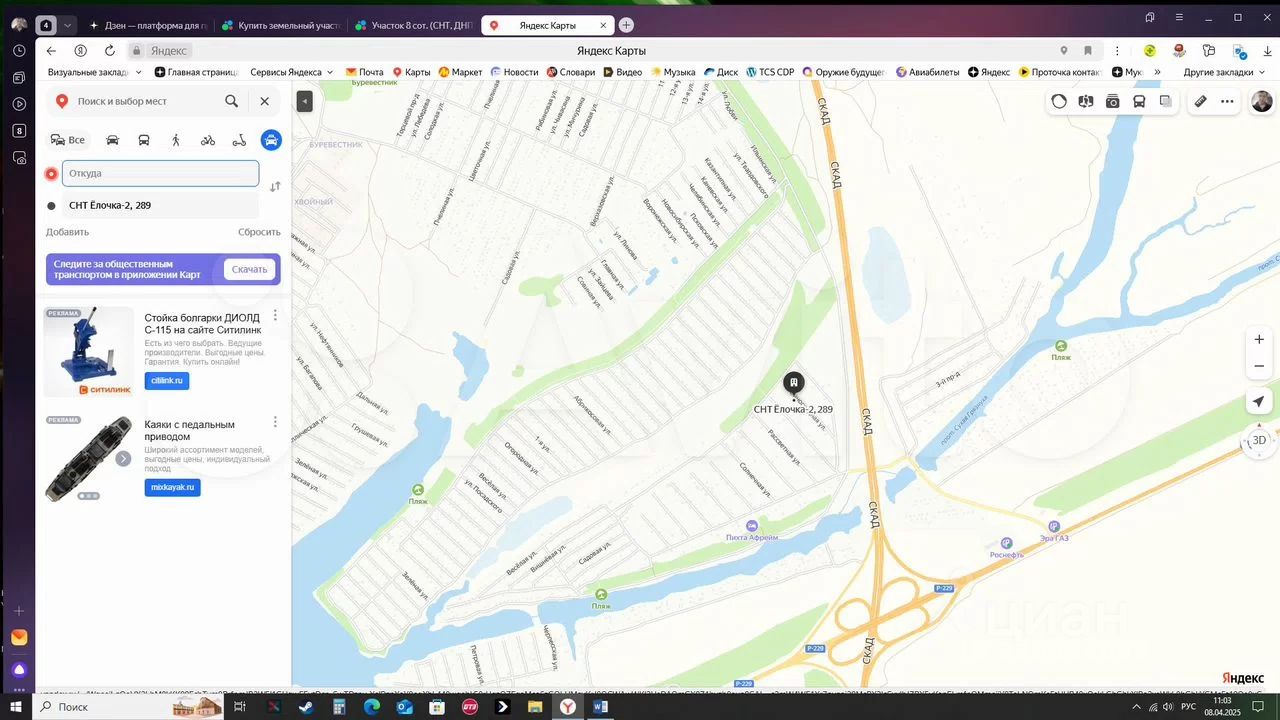This screenshot has width=1280, height=720.
Task: Expand the Сервисы Яндекса bookmarks dropdown
Action: (292, 72)
